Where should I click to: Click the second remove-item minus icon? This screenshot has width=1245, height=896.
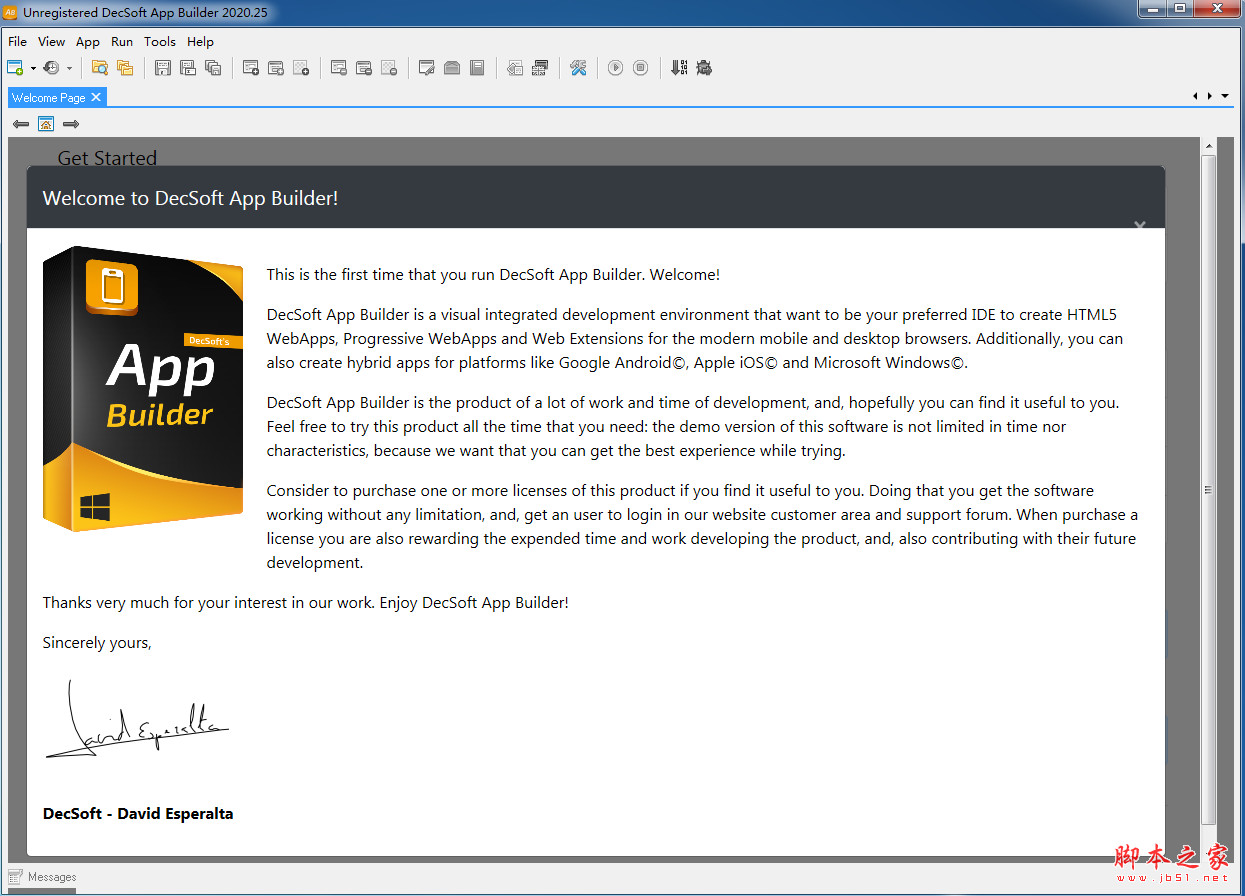coord(364,68)
